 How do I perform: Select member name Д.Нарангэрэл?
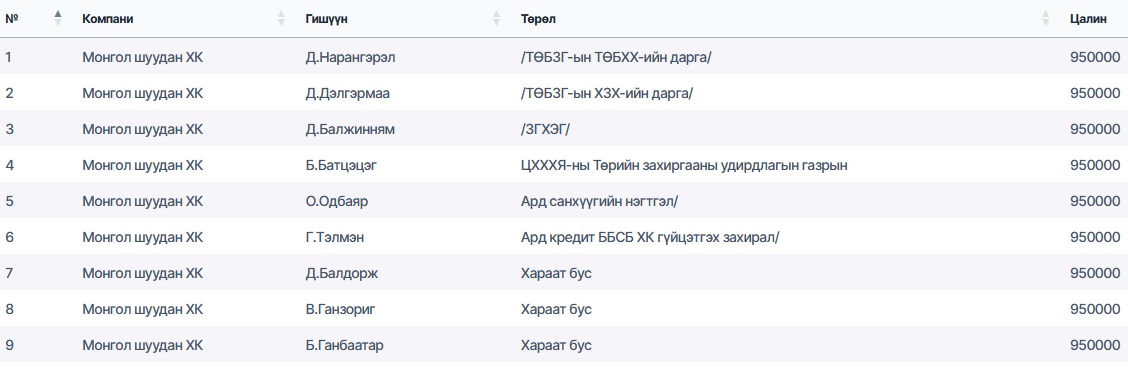pos(350,57)
